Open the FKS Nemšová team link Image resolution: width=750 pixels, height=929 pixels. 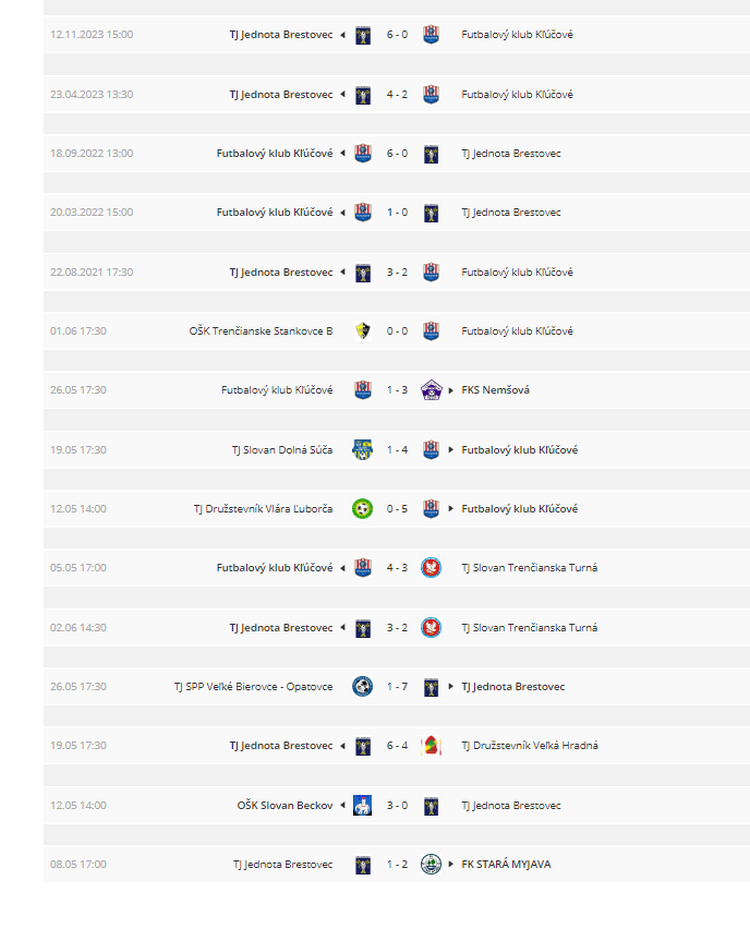tap(495, 390)
